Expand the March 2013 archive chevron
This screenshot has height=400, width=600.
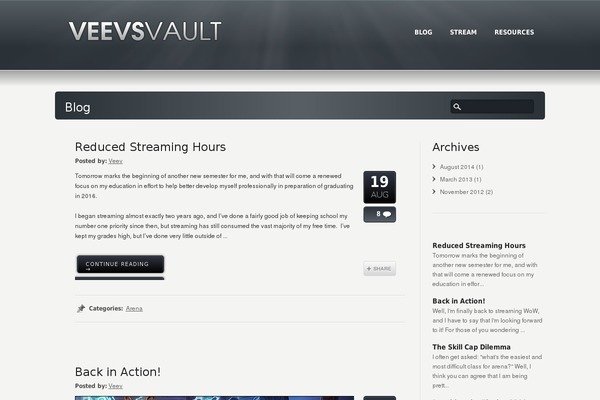click(434, 179)
